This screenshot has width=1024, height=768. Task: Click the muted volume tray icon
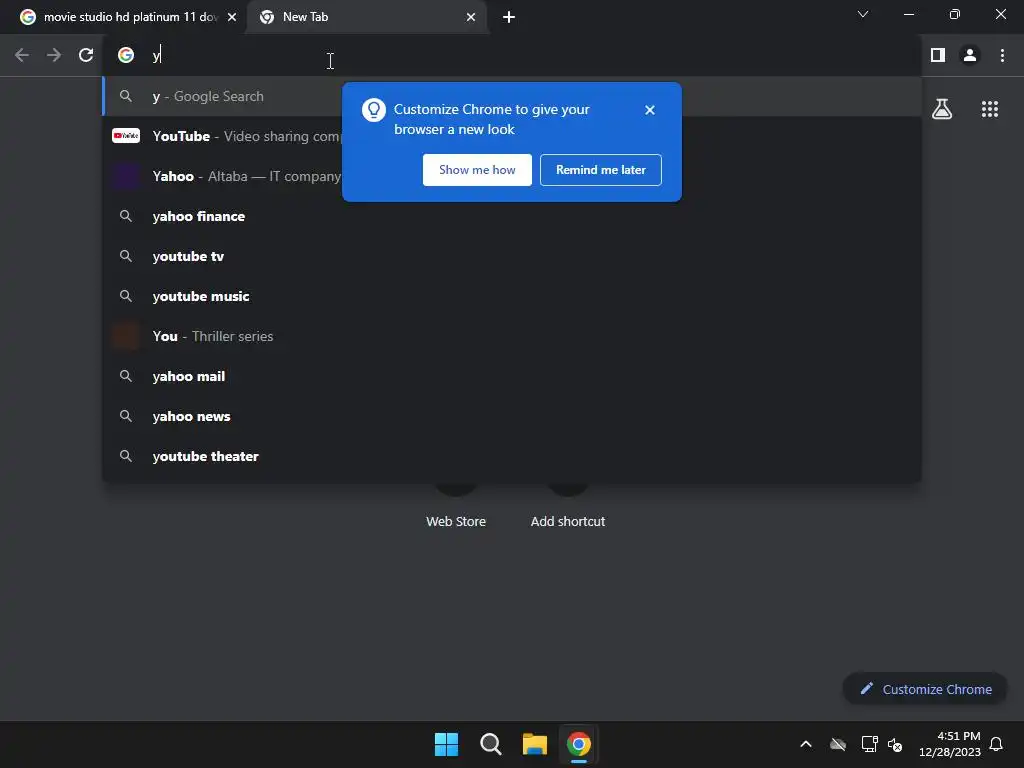coord(895,744)
